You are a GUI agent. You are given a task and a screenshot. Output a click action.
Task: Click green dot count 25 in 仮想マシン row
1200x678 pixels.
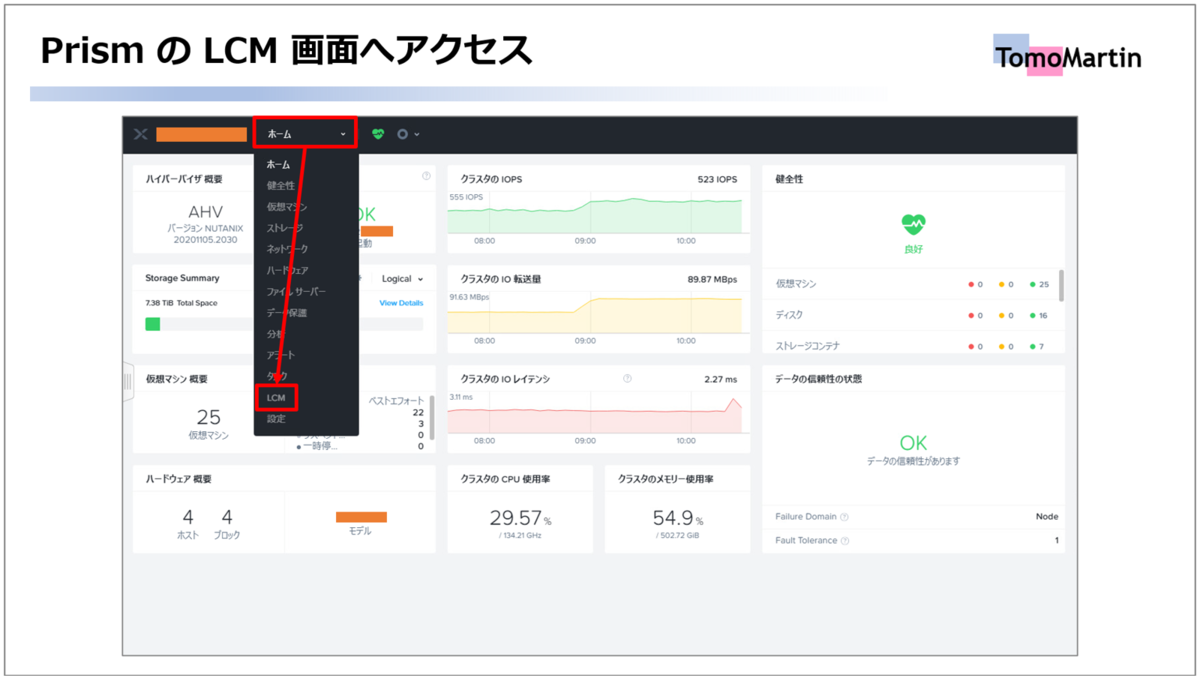point(1039,284)
